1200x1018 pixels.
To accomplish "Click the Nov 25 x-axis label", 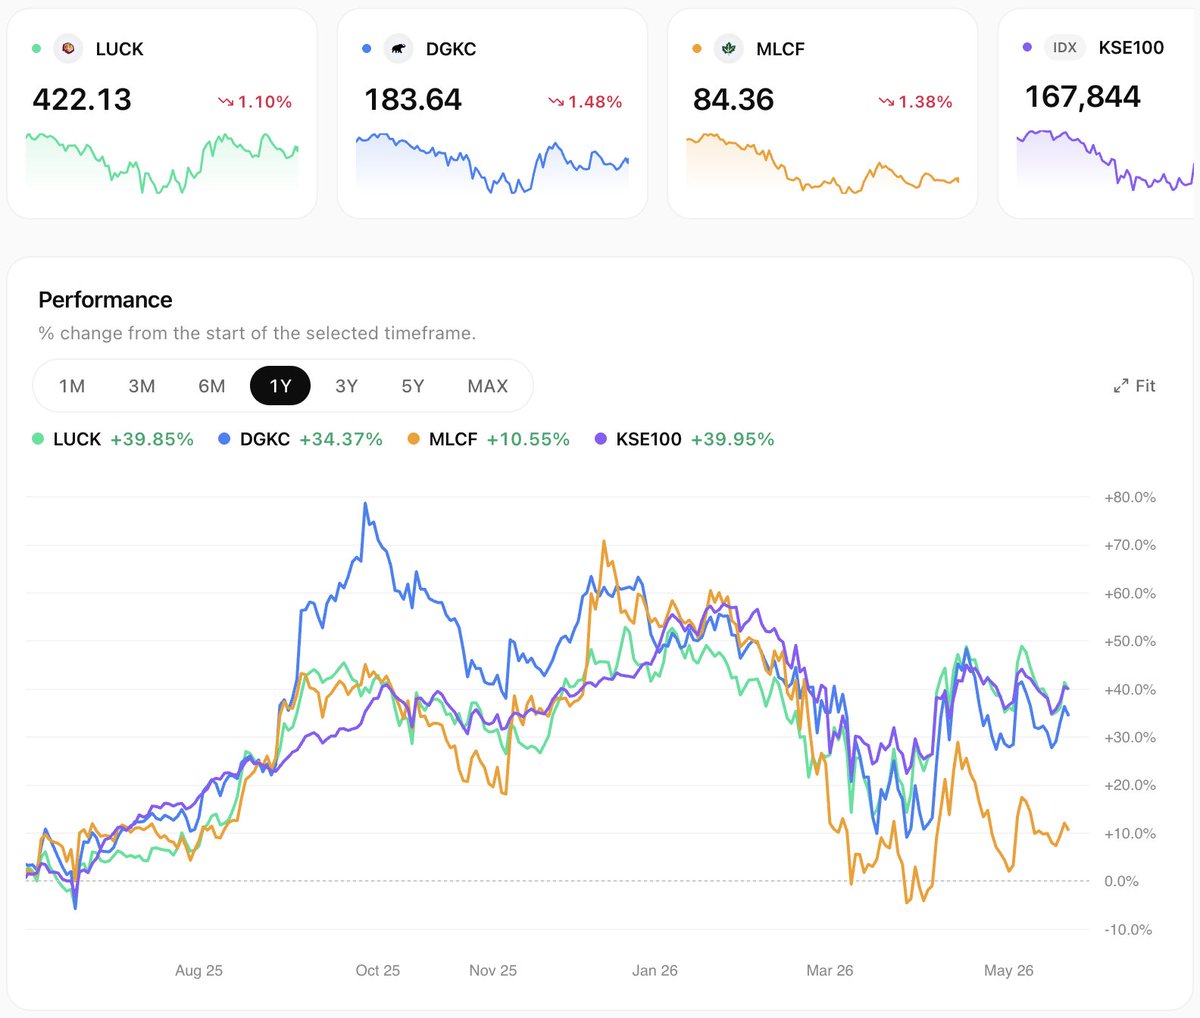I will point(493,970).
